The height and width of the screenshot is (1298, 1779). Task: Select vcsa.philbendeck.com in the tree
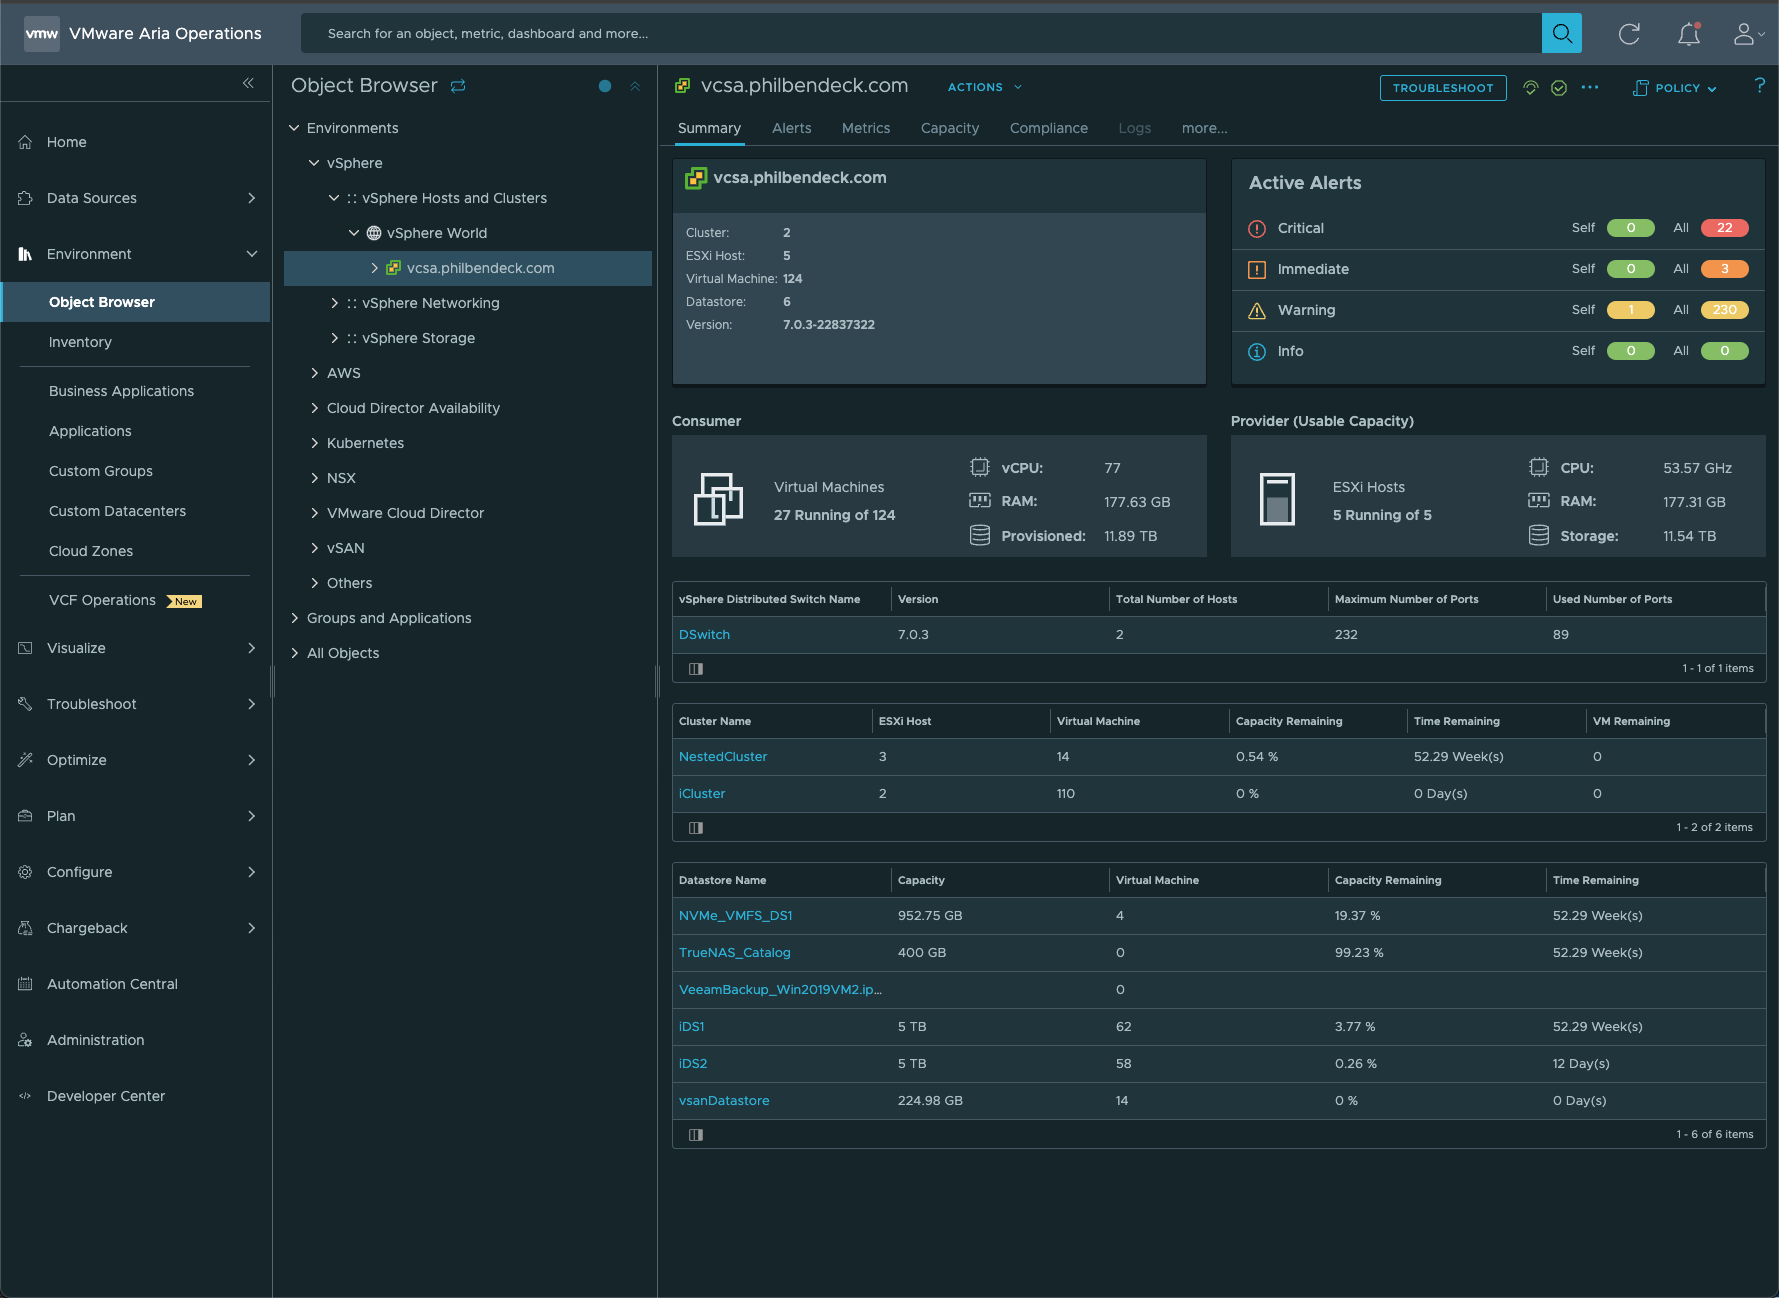point(468,268)
